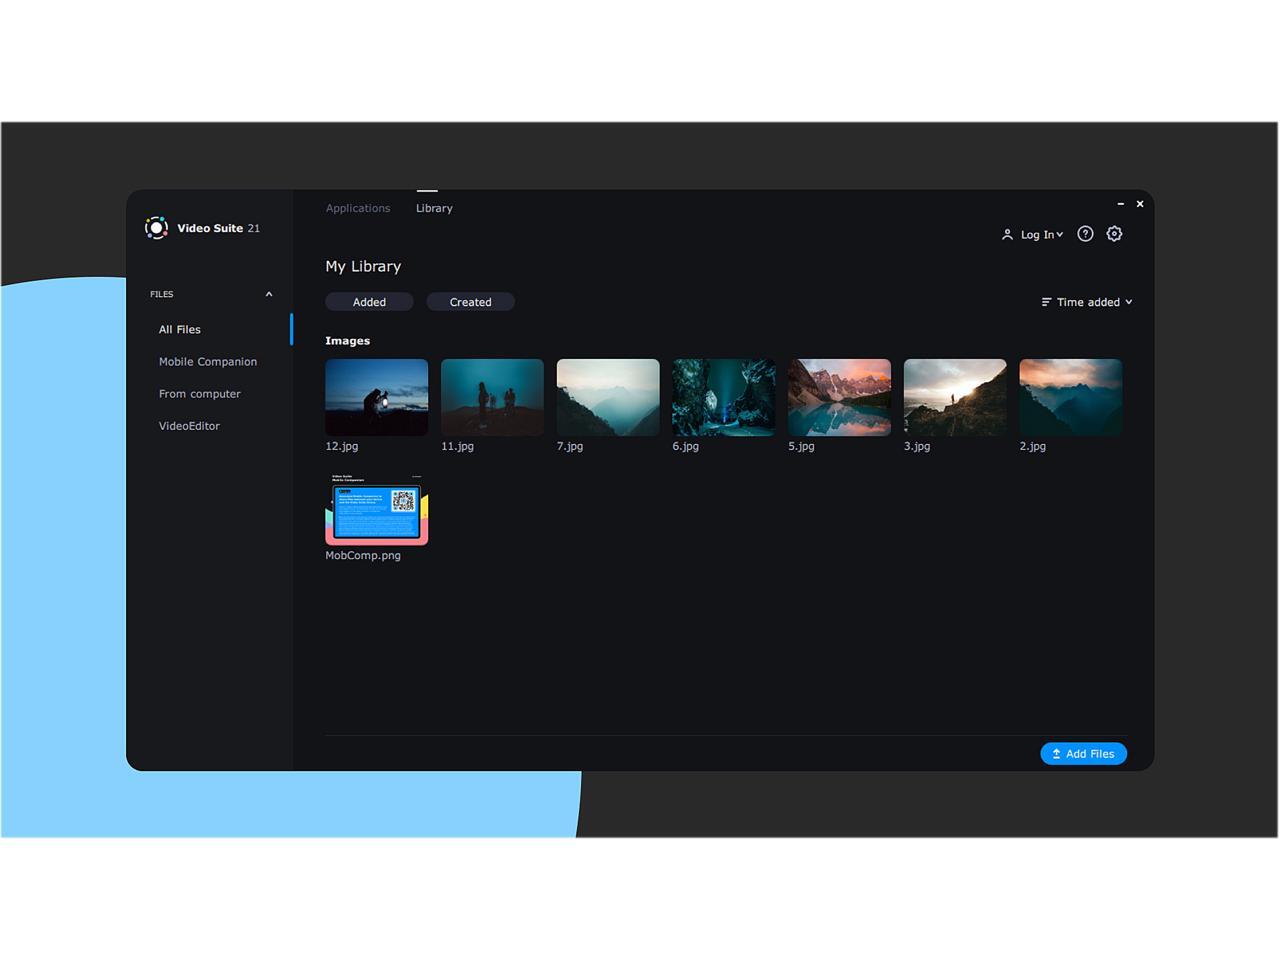Close the Video Suite window

pyautogui.click(x=1140, y=204)
